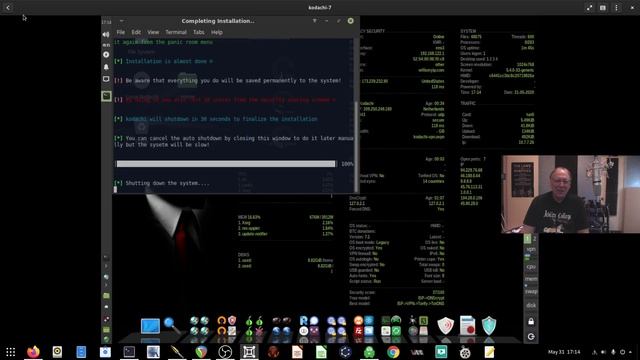
Task: Open the terminal app in taskbar
Action: [129, 352]
